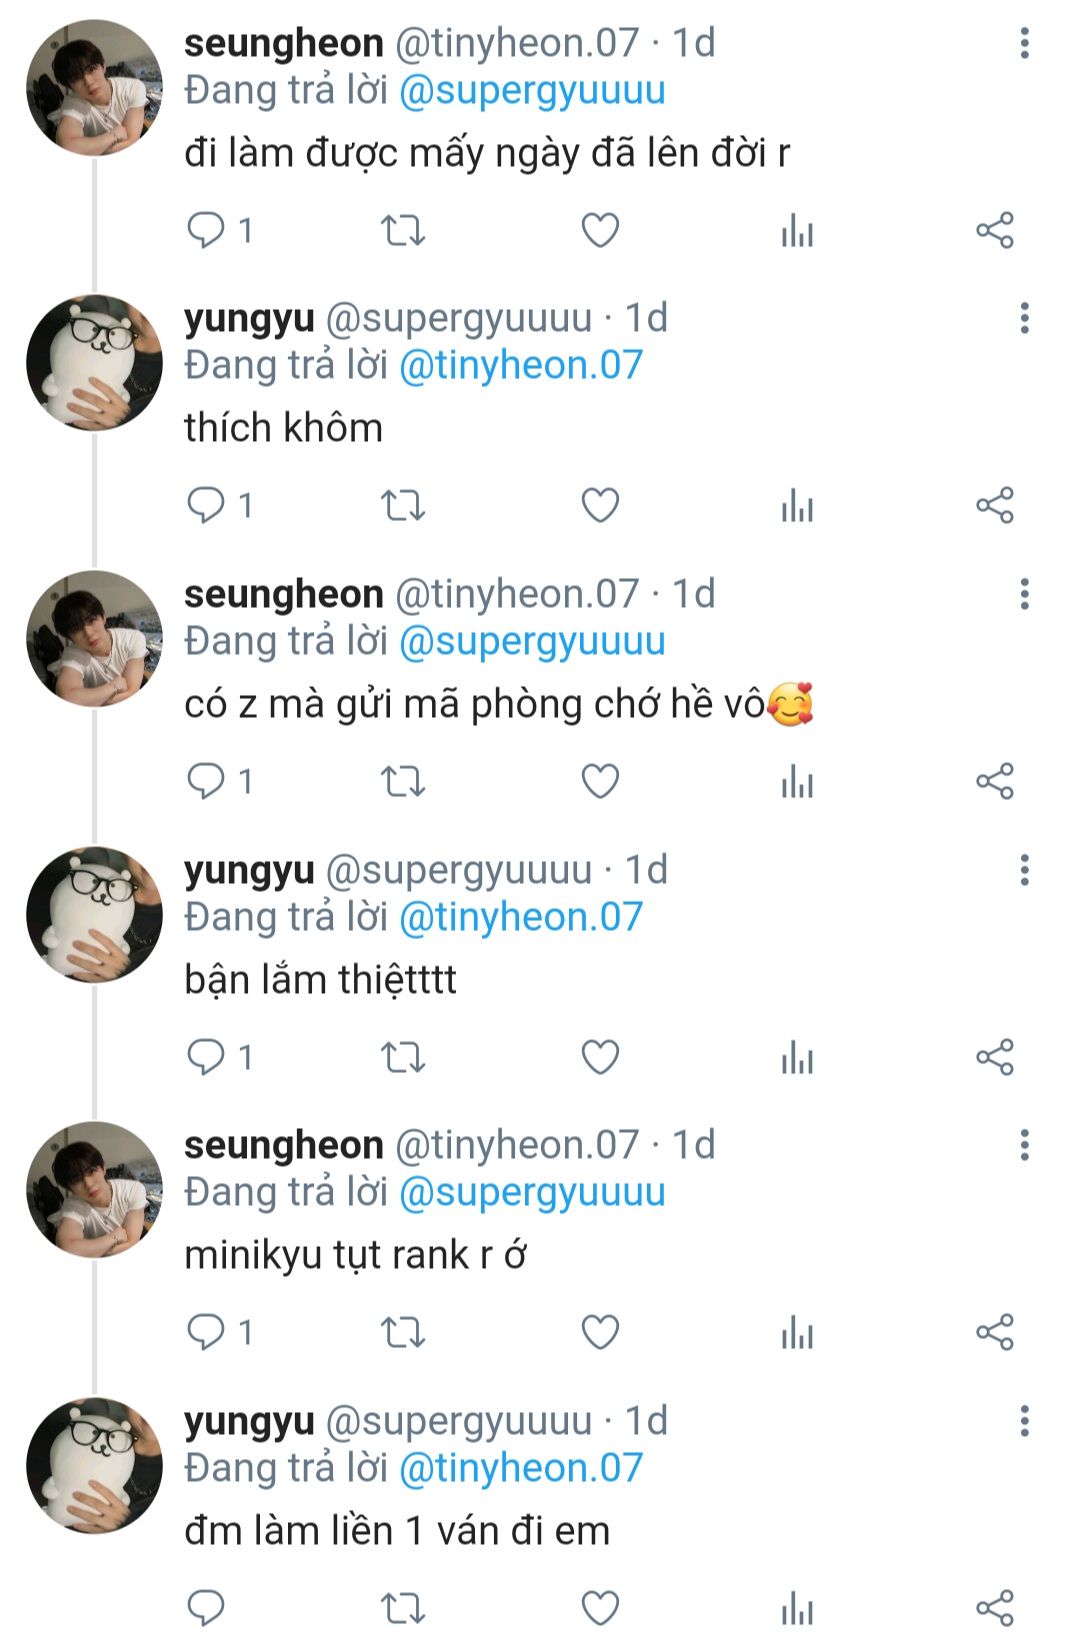Reply to the "minikyu tụt rank r ớ" tweet

pos(206,1332)
